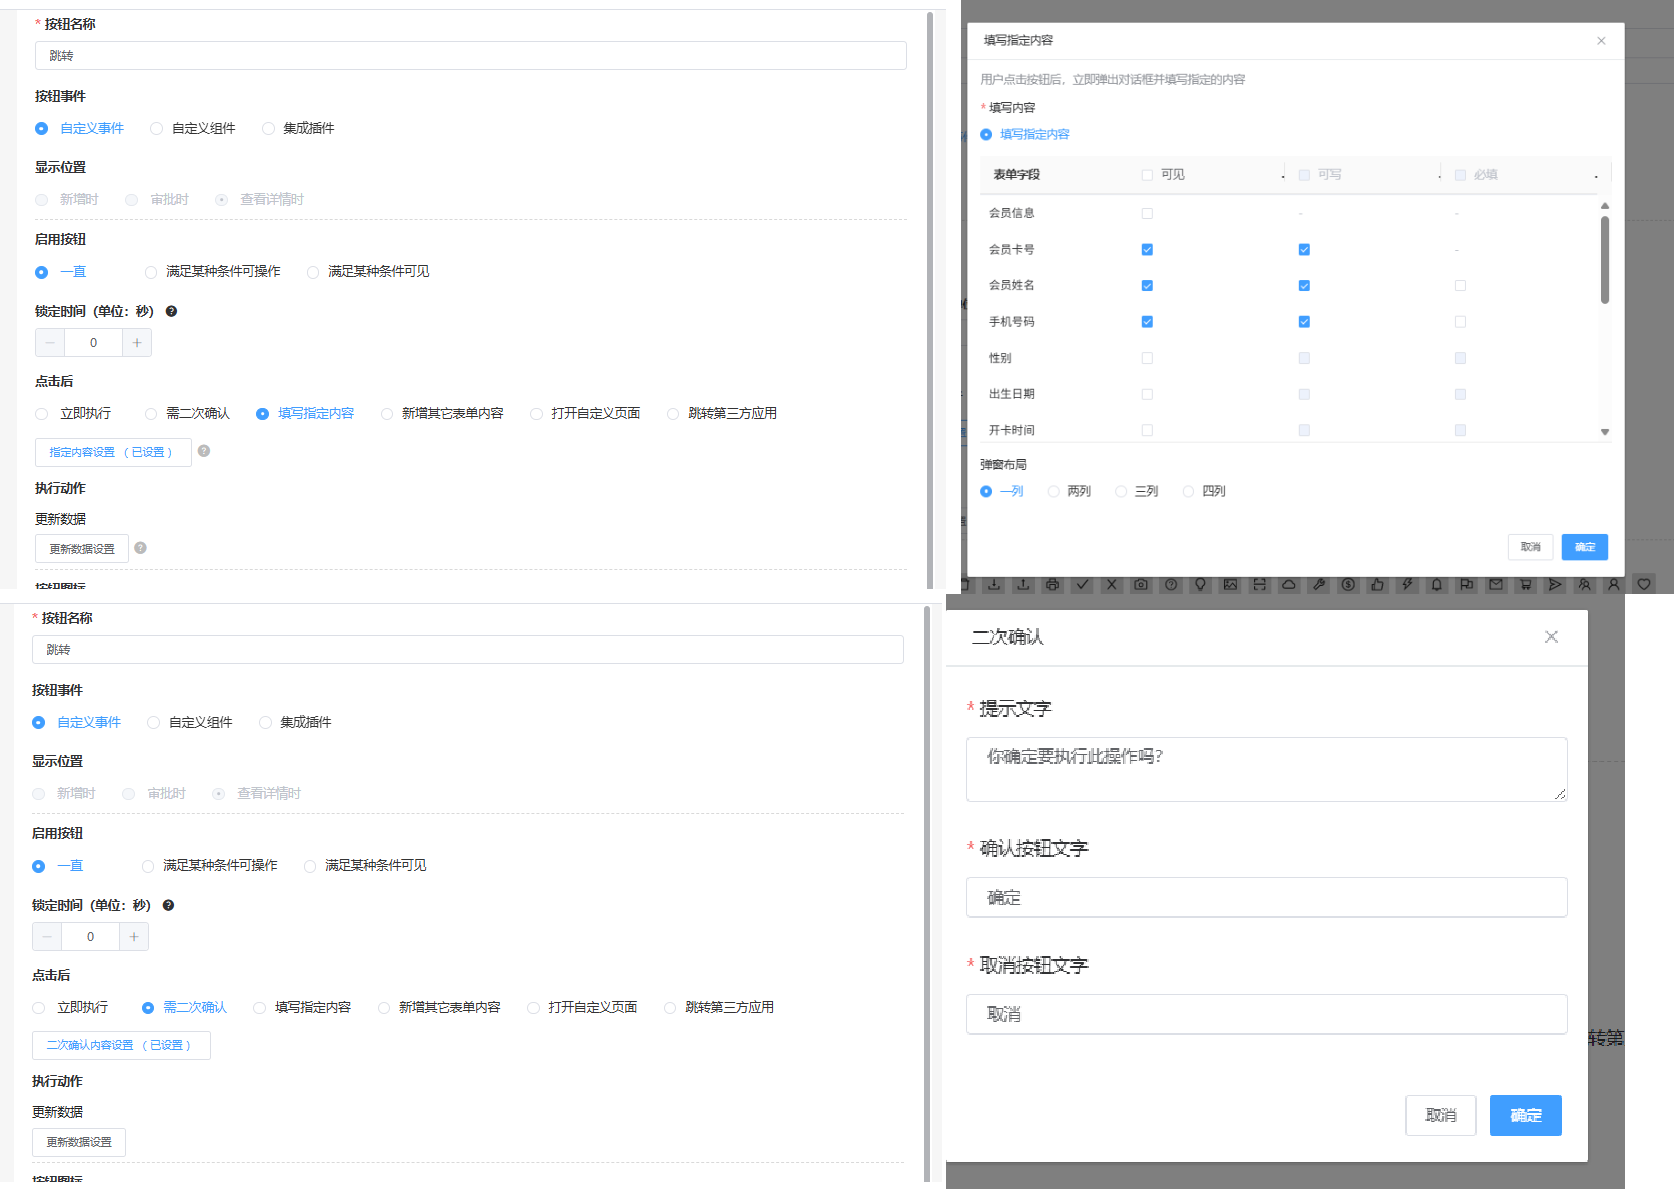
Task: Click the printer icon in the icon row
Action: pyautogui.click(x=1052, y=585)
